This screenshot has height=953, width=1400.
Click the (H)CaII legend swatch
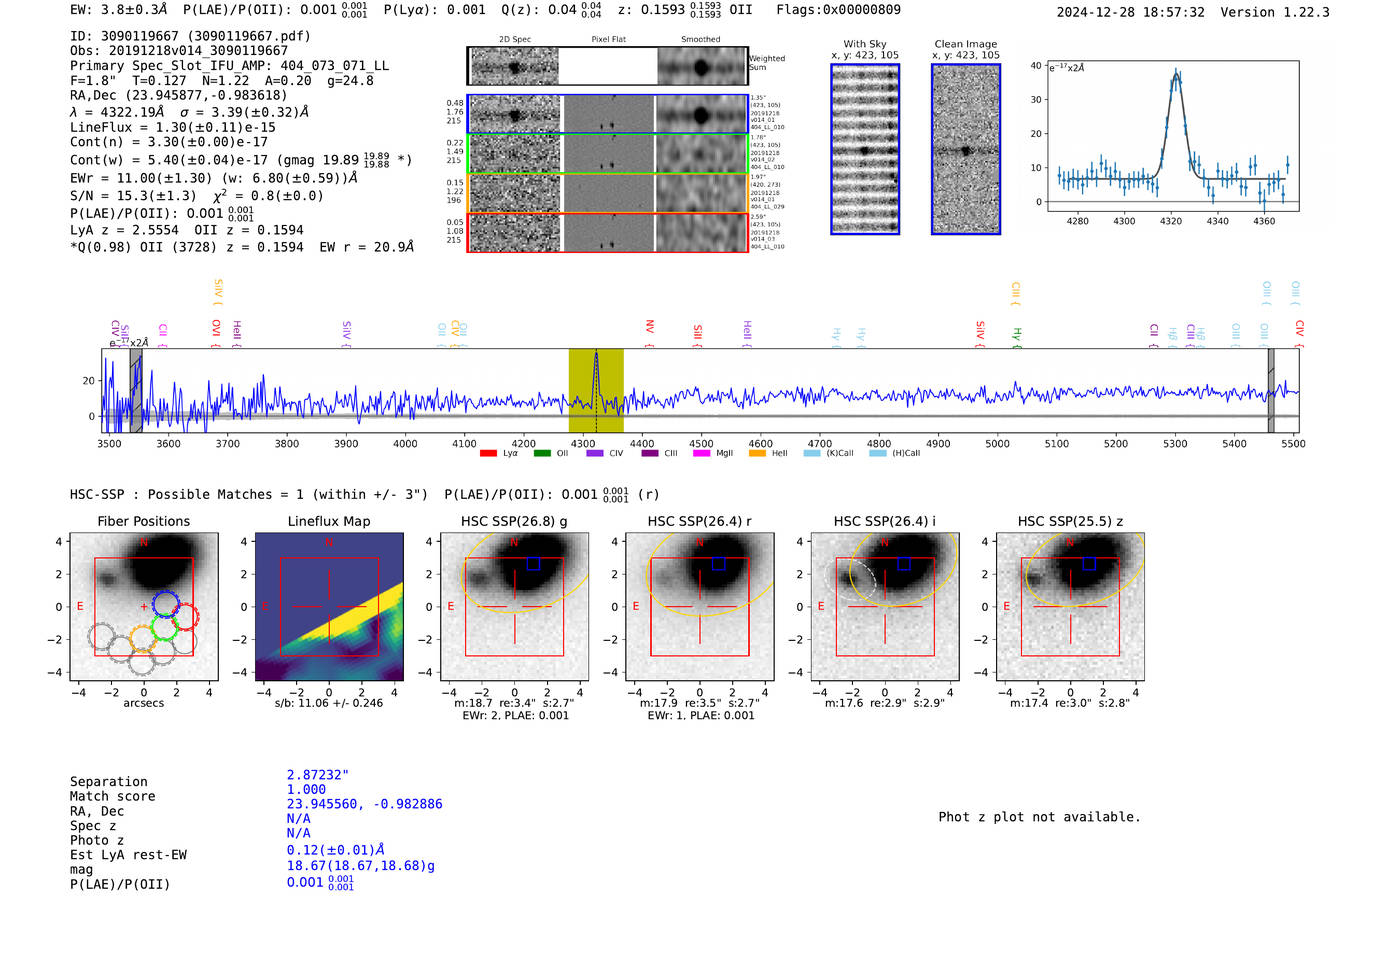point(878,453)
